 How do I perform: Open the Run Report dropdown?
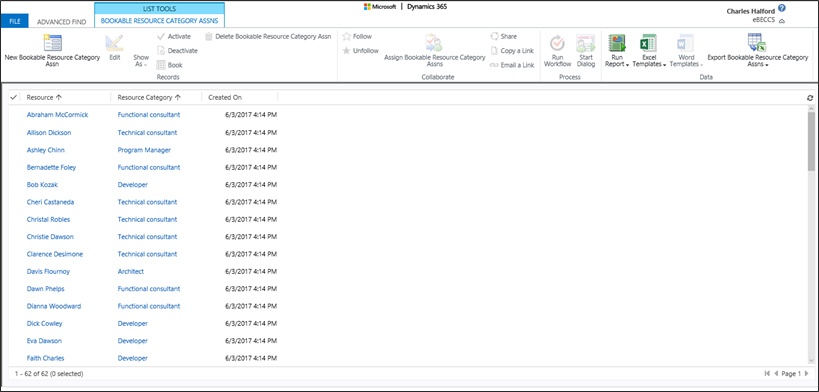(617, 61)
